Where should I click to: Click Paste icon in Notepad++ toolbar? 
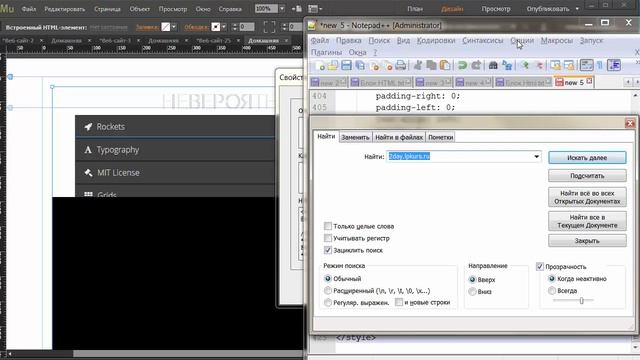(445, 65)
